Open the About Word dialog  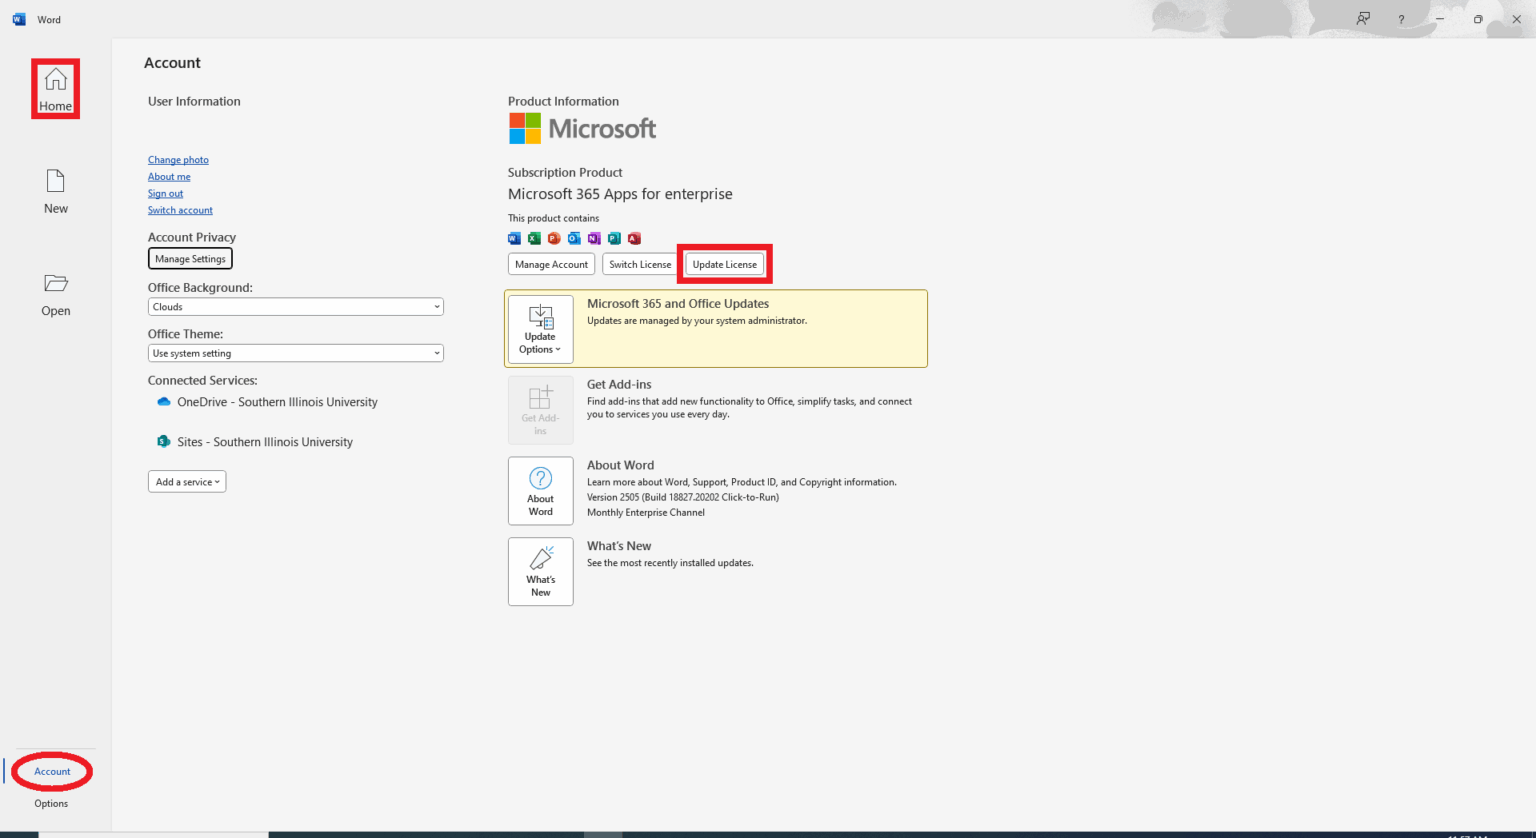click(540, 490)
